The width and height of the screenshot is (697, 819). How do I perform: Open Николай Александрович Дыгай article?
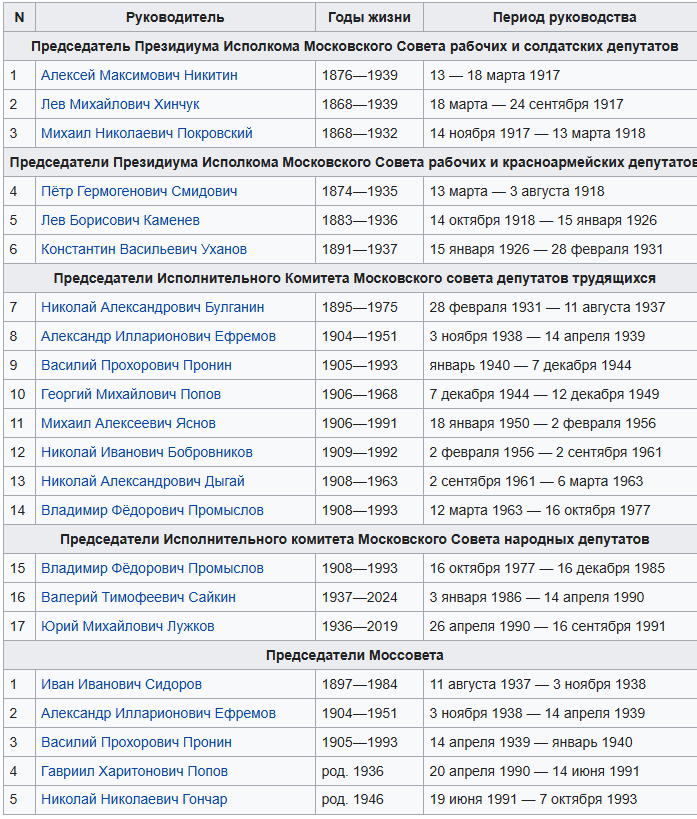click(x=142, y=481)
